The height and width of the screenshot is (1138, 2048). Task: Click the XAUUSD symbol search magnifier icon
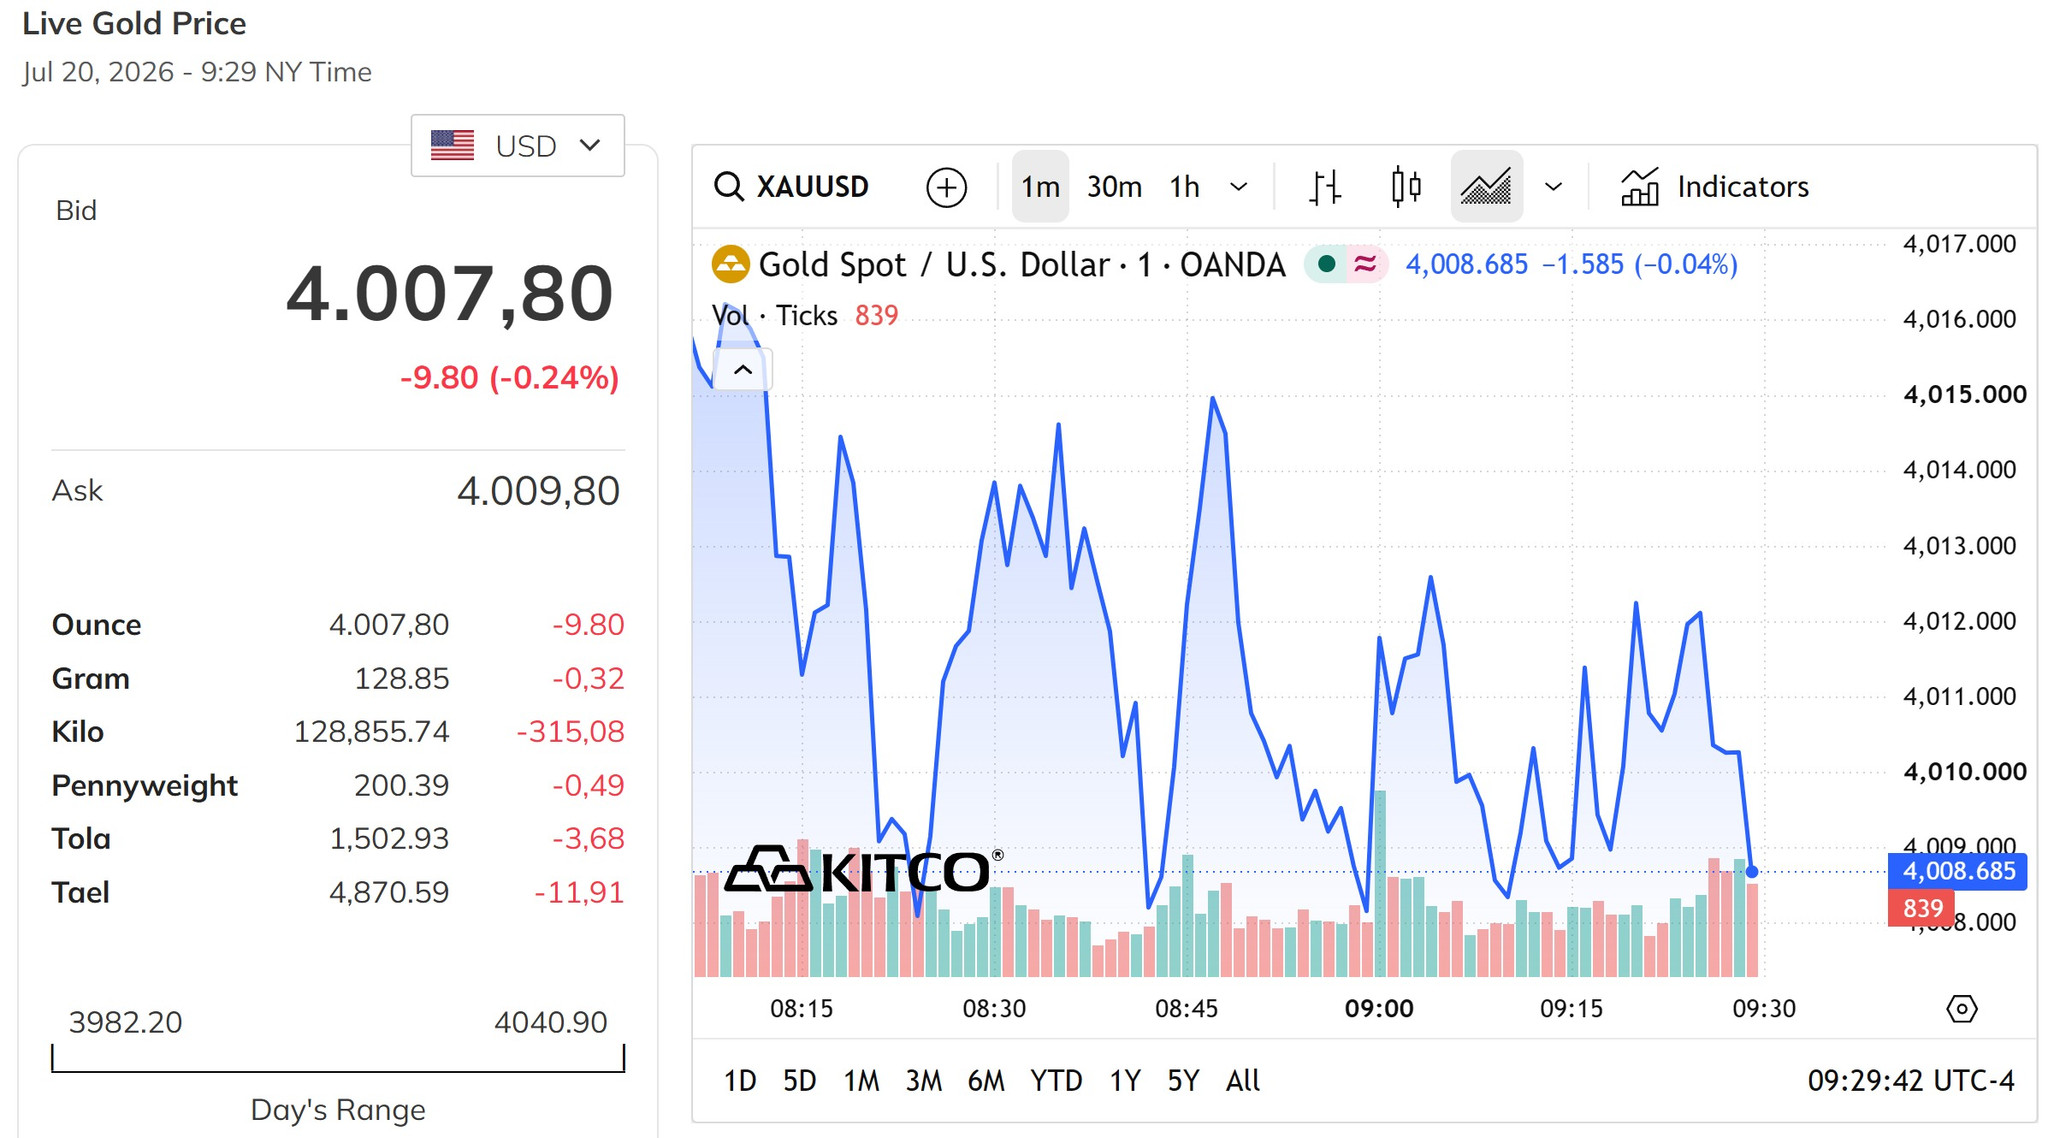(x=729, y=187)
